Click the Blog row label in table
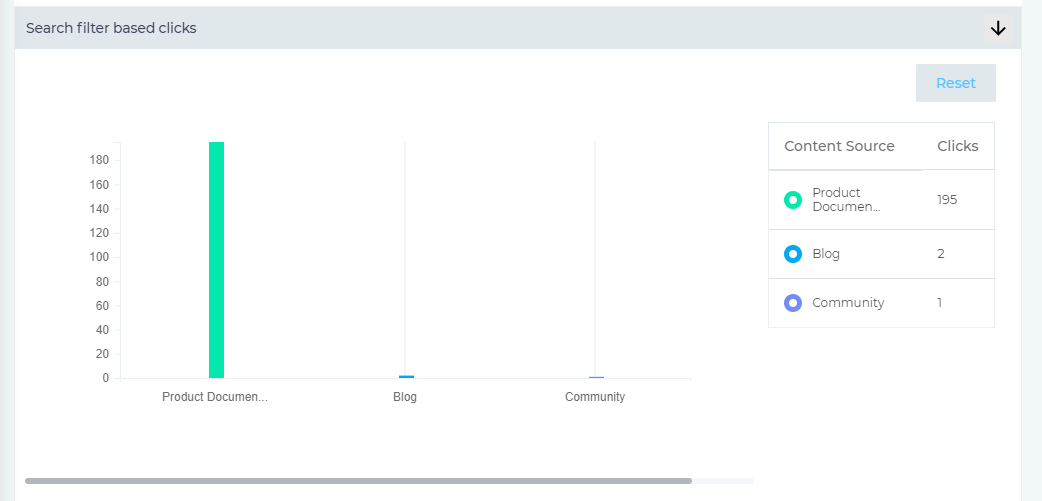Image resolution: width=1042 pixels, height=501 pixels. (x=826, y=254)
